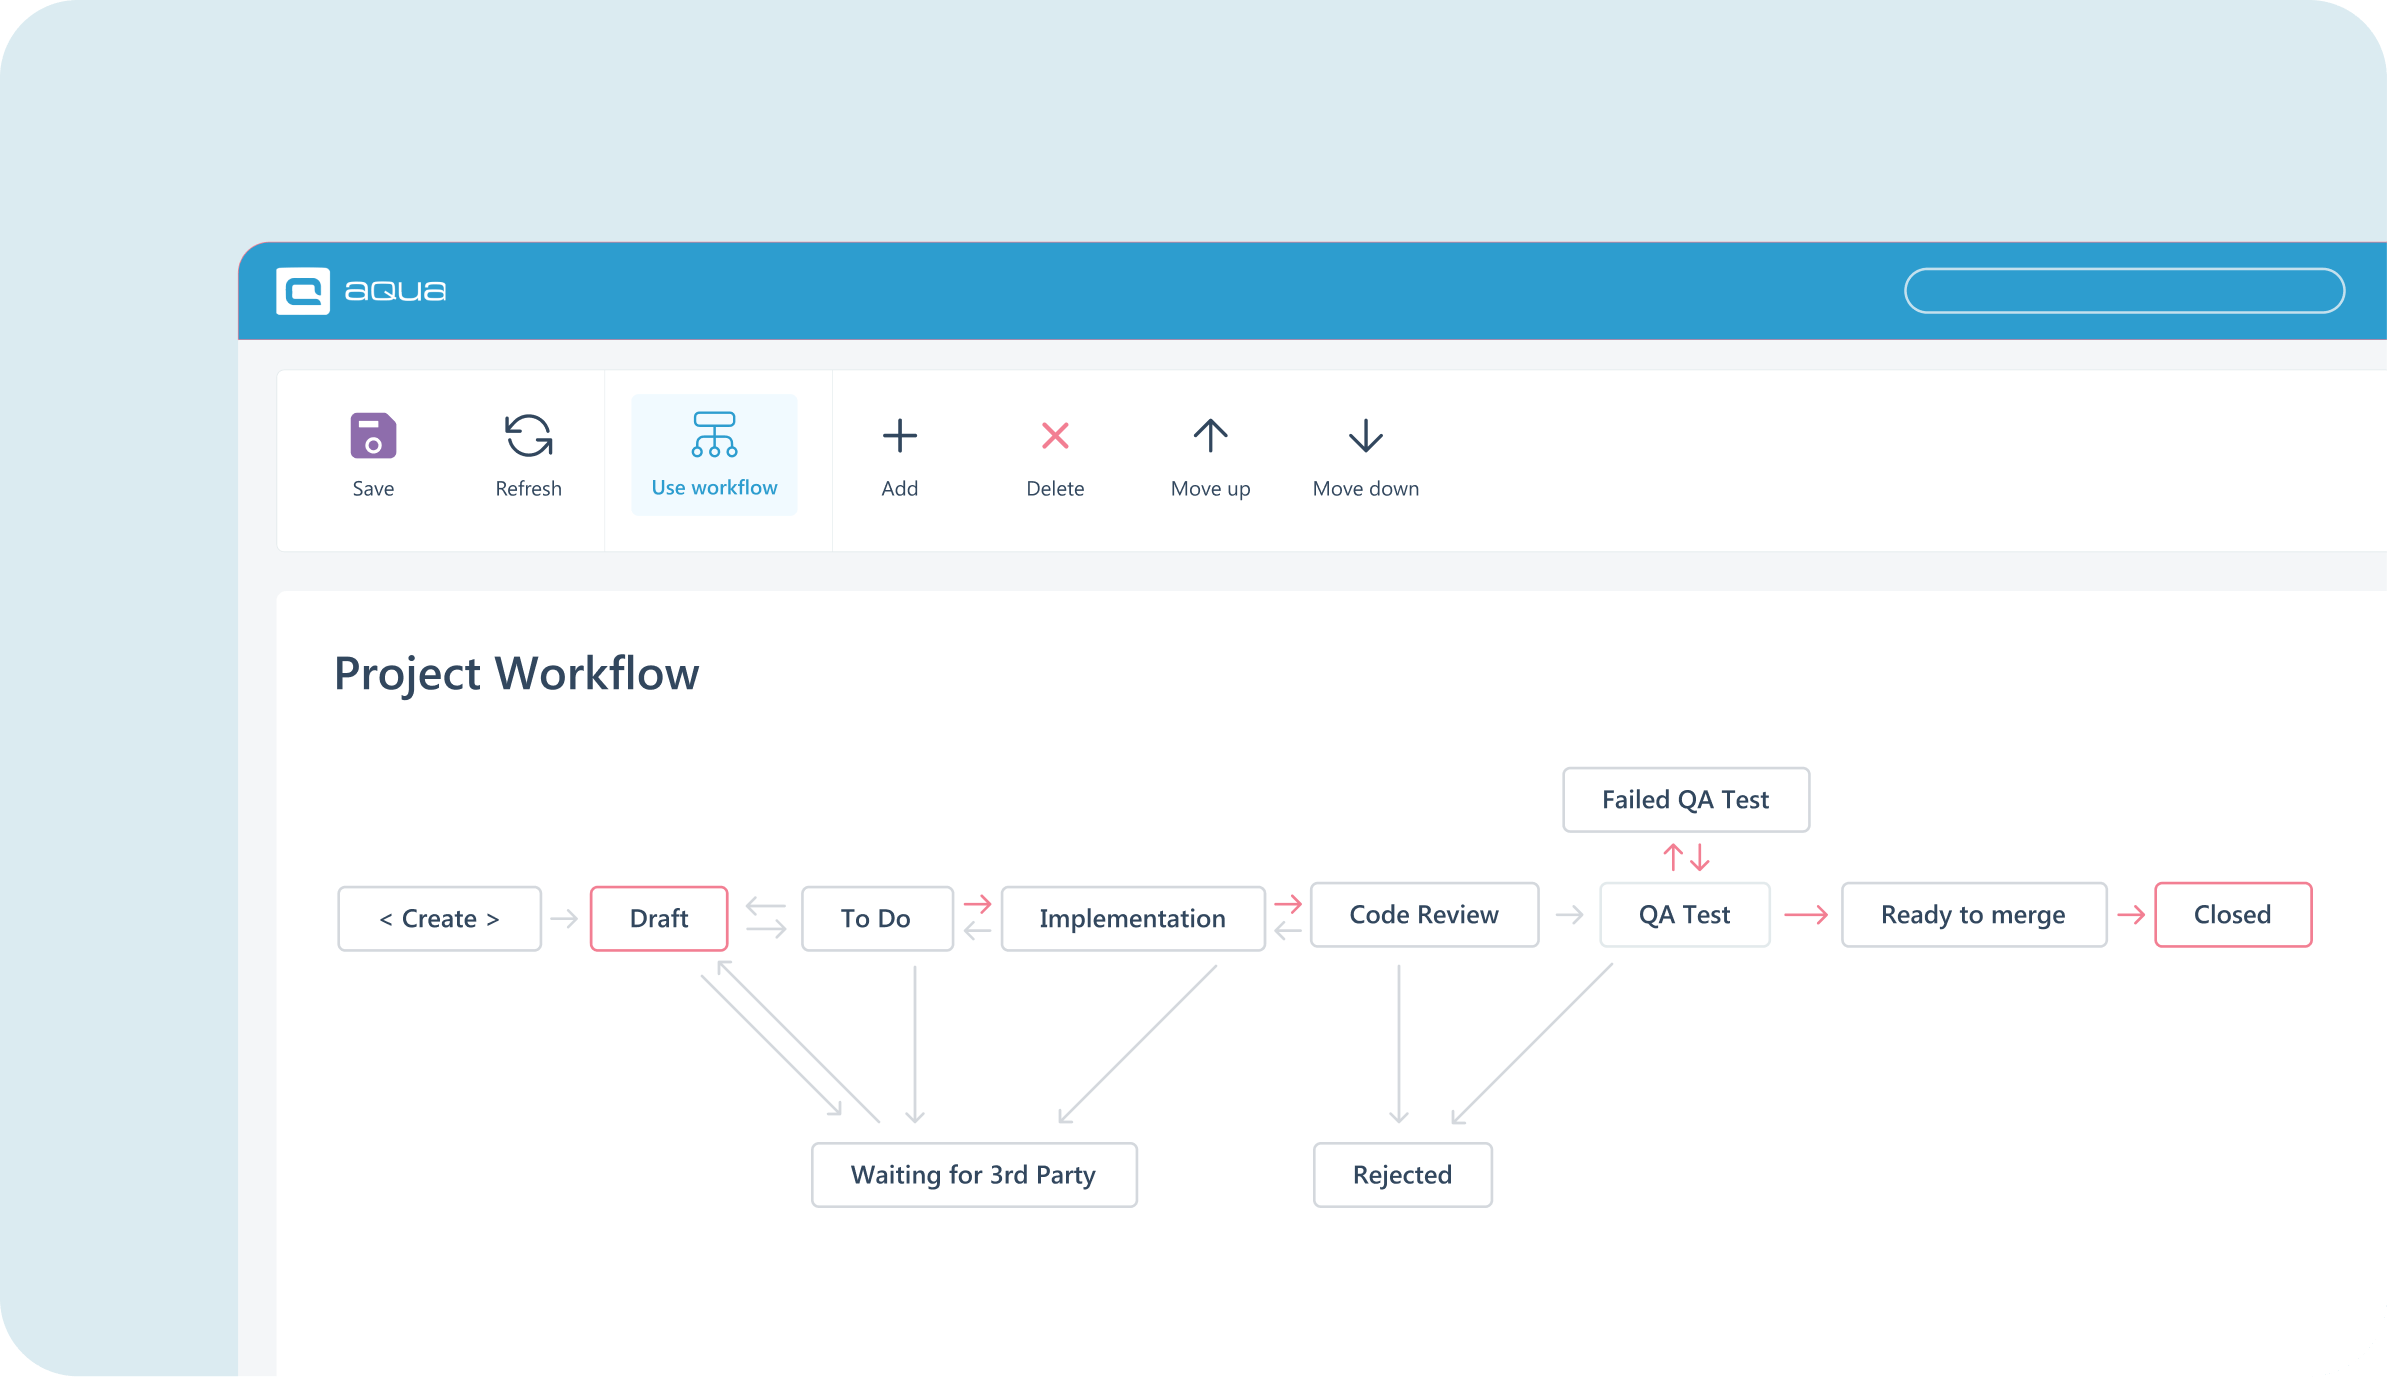Viewport: 2387px width, 1377px height.
Task: Select the Ready to merge node
Action: [1973, 914]
